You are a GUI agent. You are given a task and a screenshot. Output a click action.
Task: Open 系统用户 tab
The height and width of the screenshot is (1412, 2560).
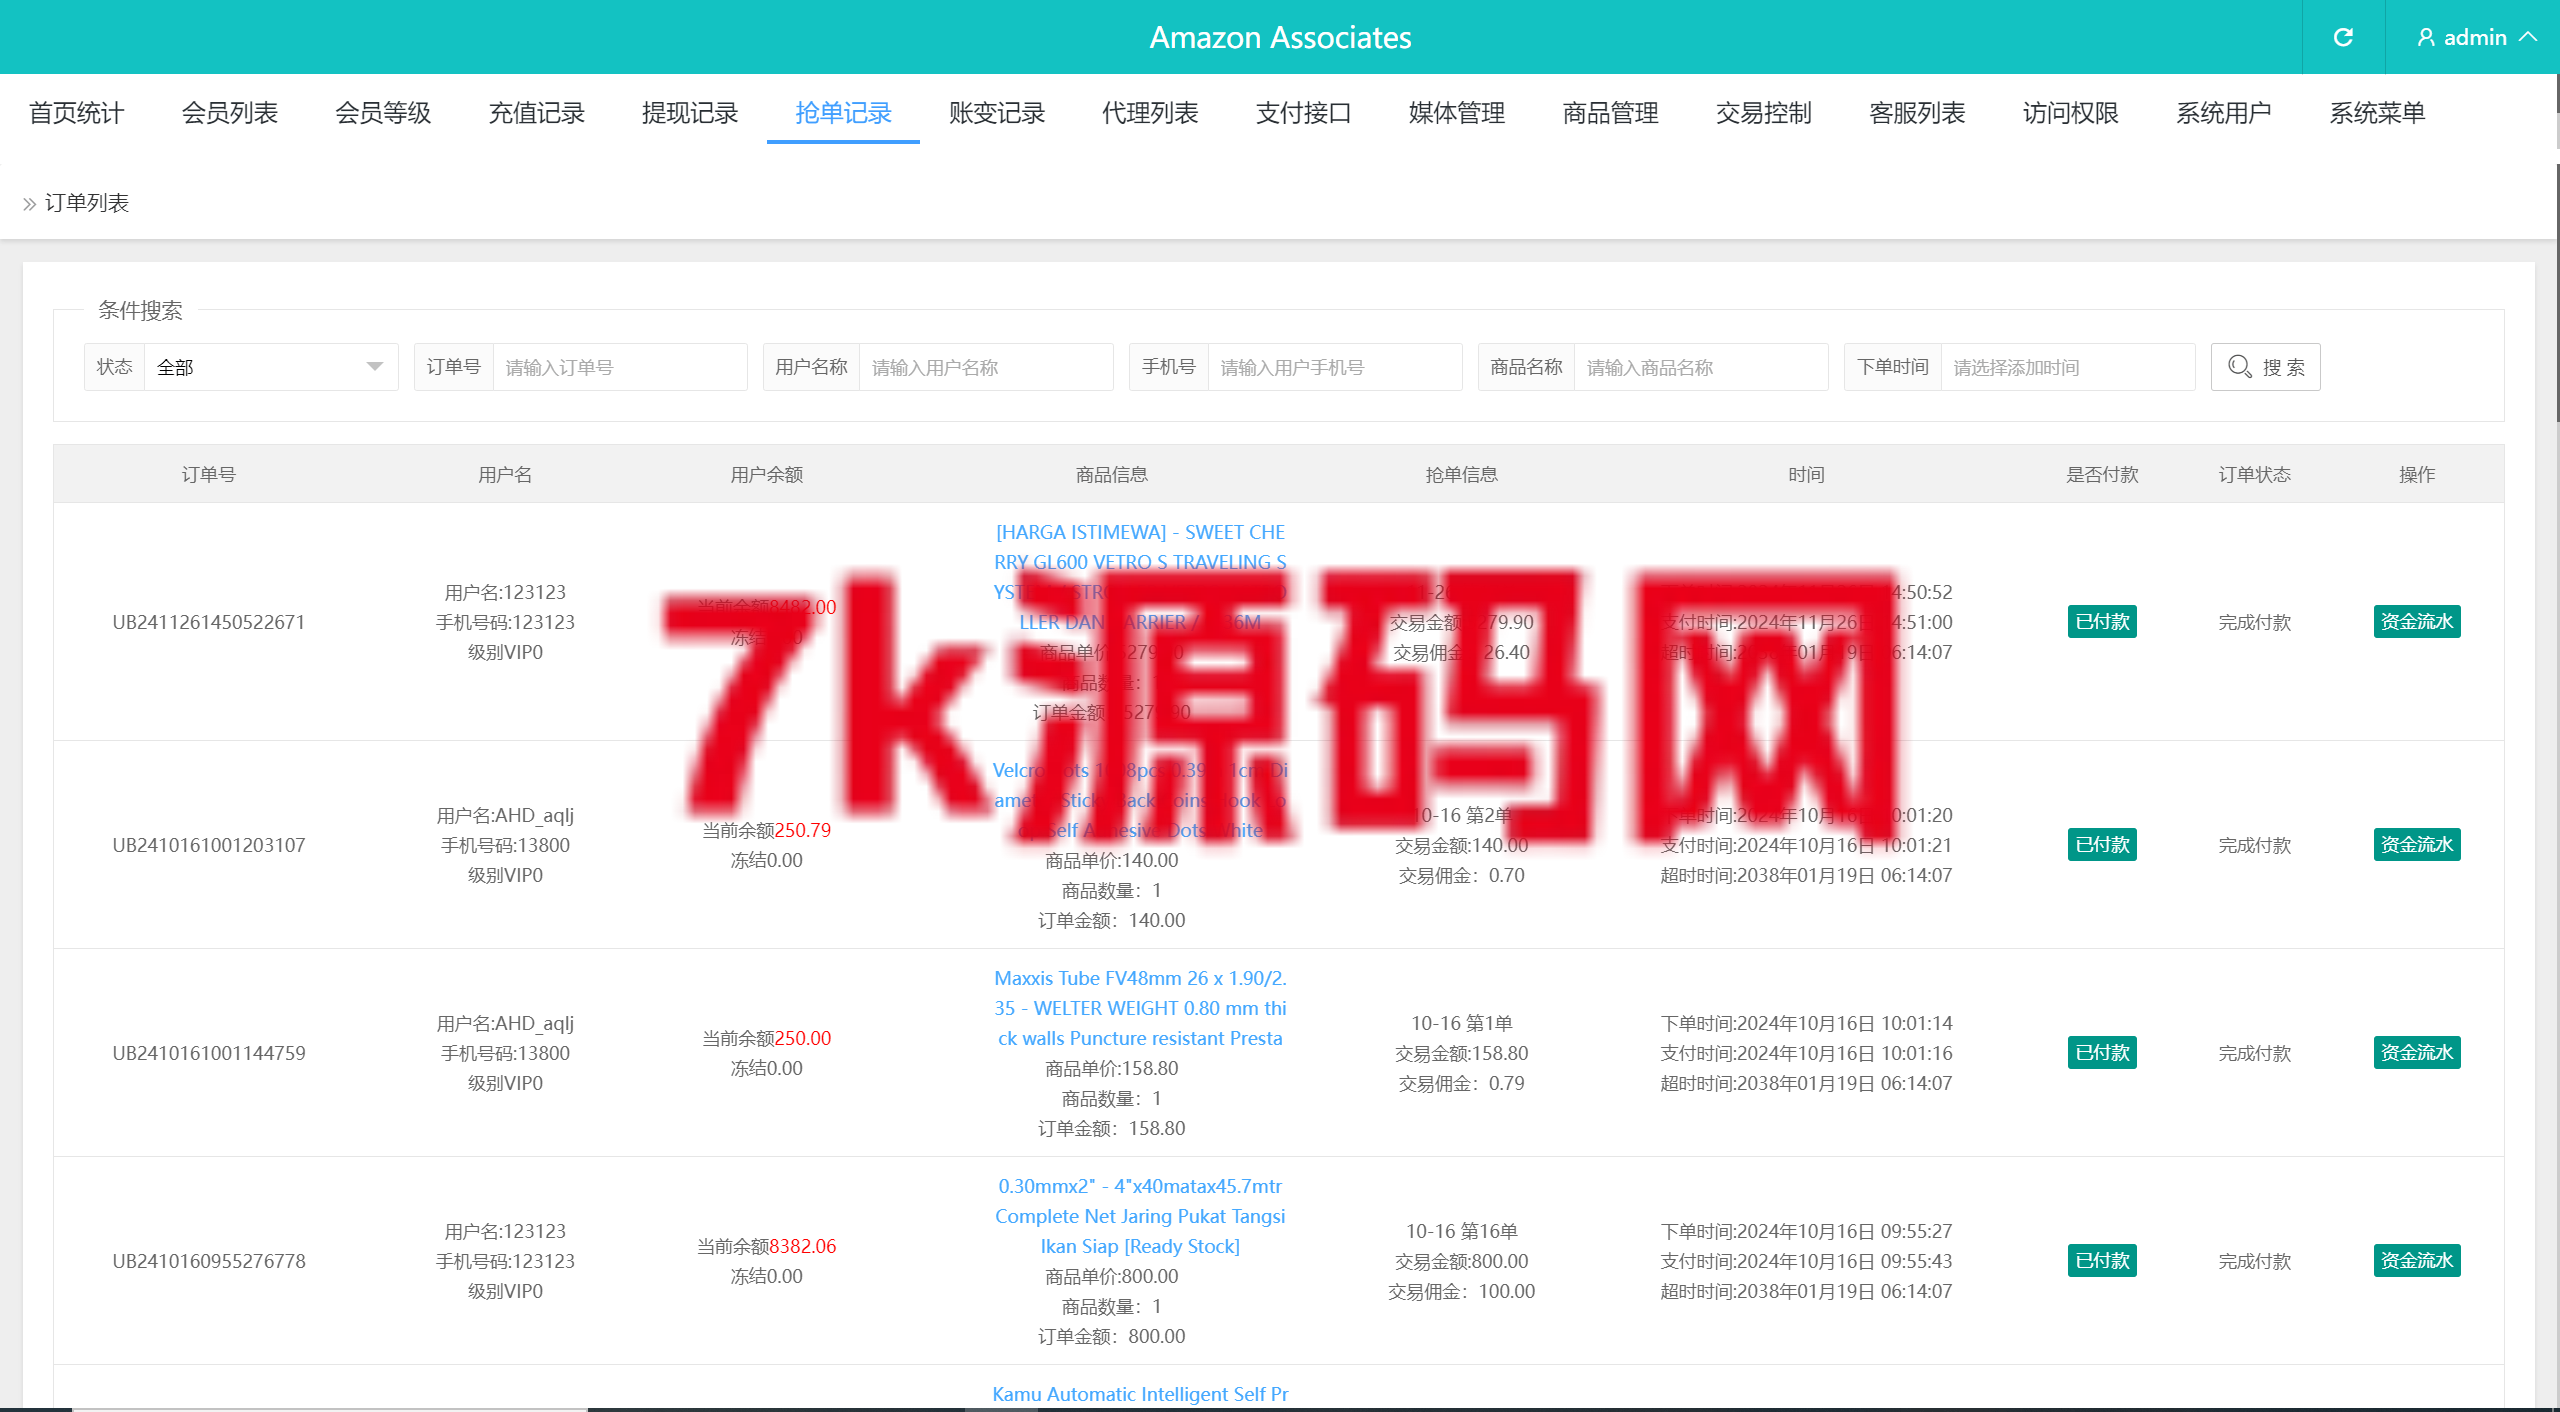point(2225,113)
